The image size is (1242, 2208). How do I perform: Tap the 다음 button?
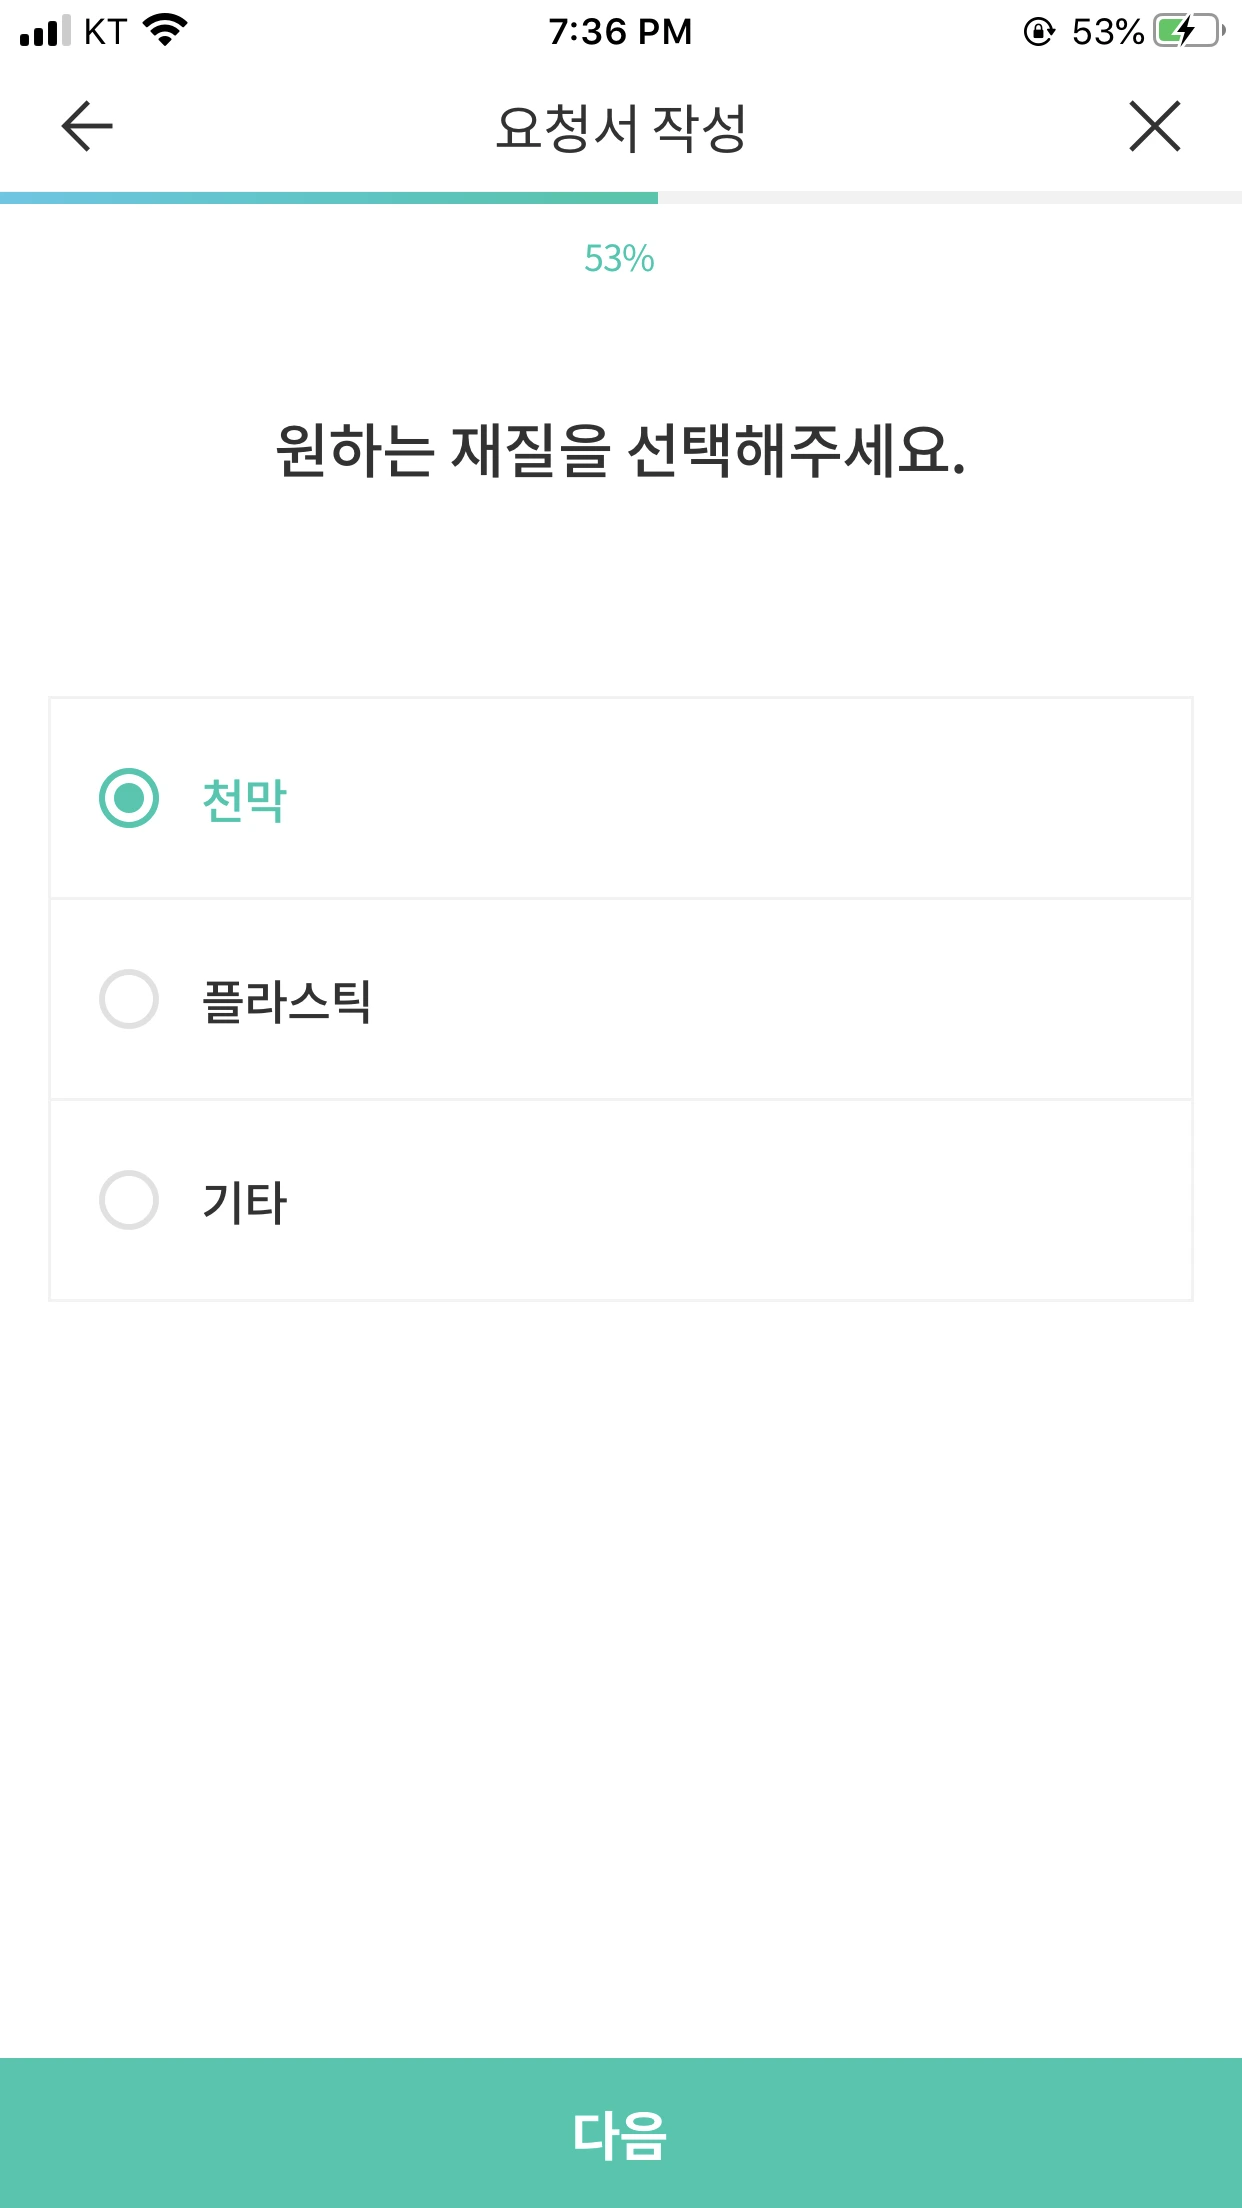[621, 2133]
